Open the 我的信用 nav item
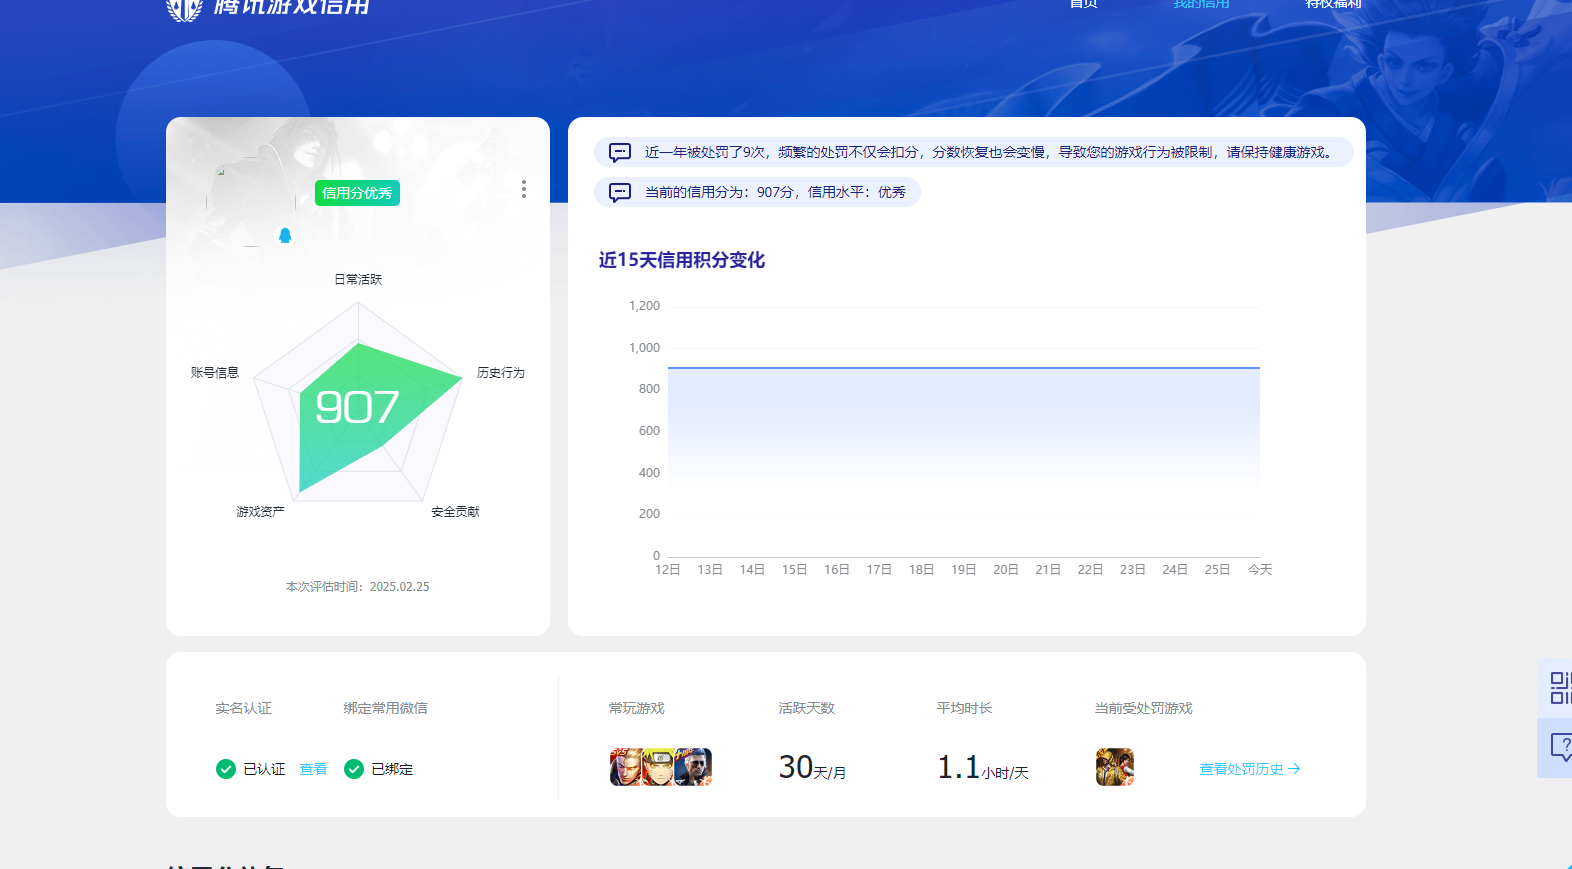 point(1201,4)
